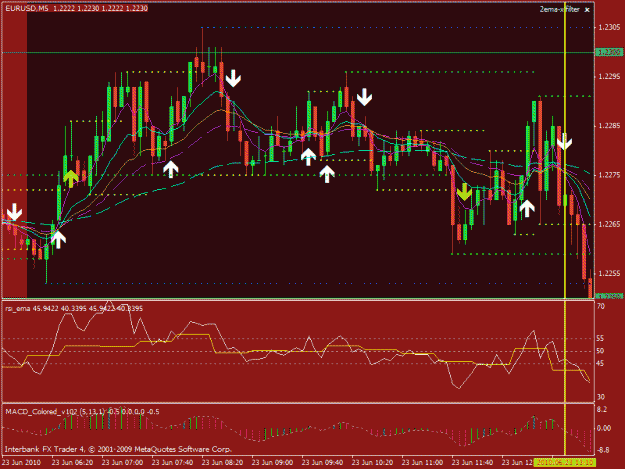Click the 1.2295 price scale value

(609, 77)
